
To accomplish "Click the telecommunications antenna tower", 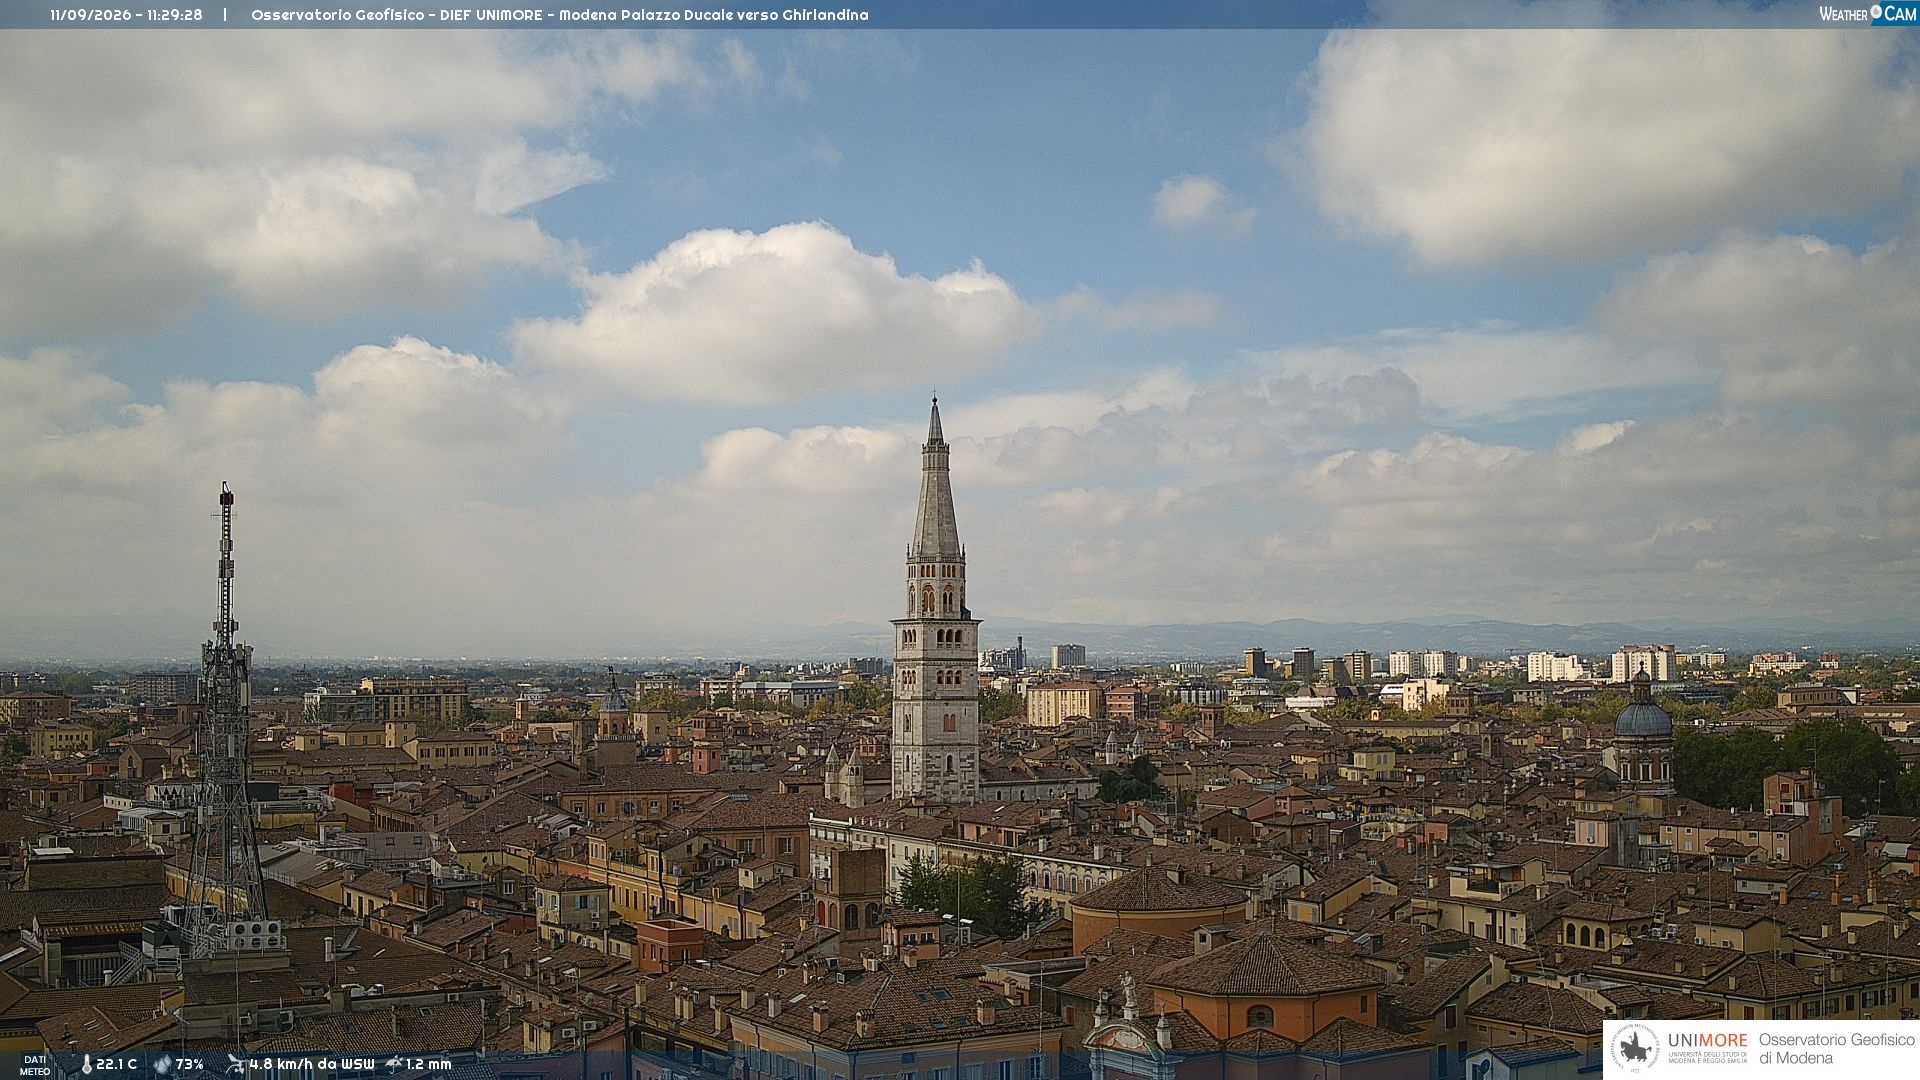I will tap(226, 720).
